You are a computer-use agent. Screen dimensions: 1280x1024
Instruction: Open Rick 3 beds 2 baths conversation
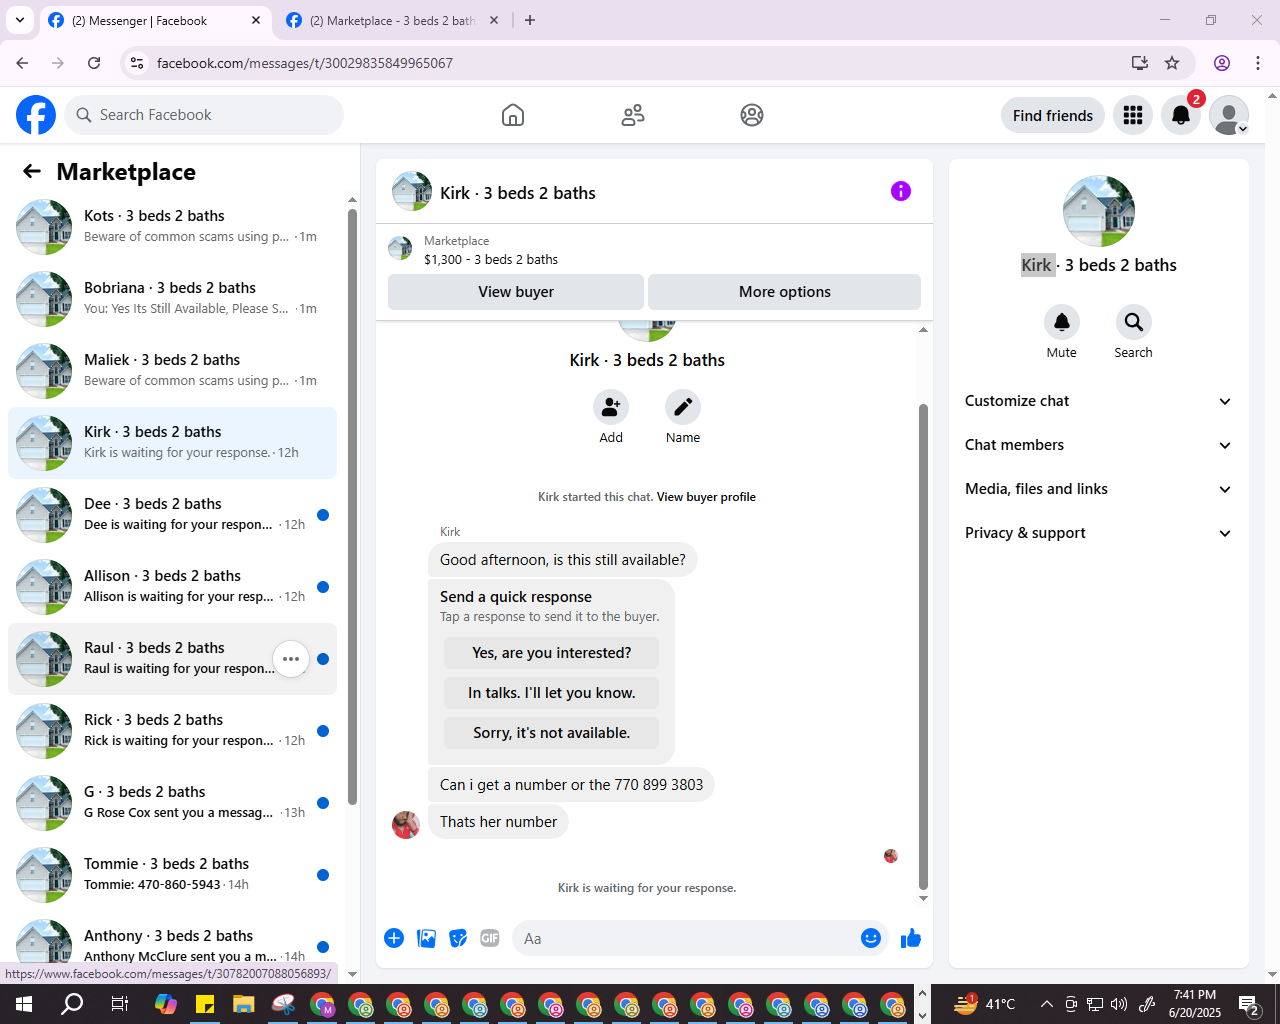[x=172, y=731]
